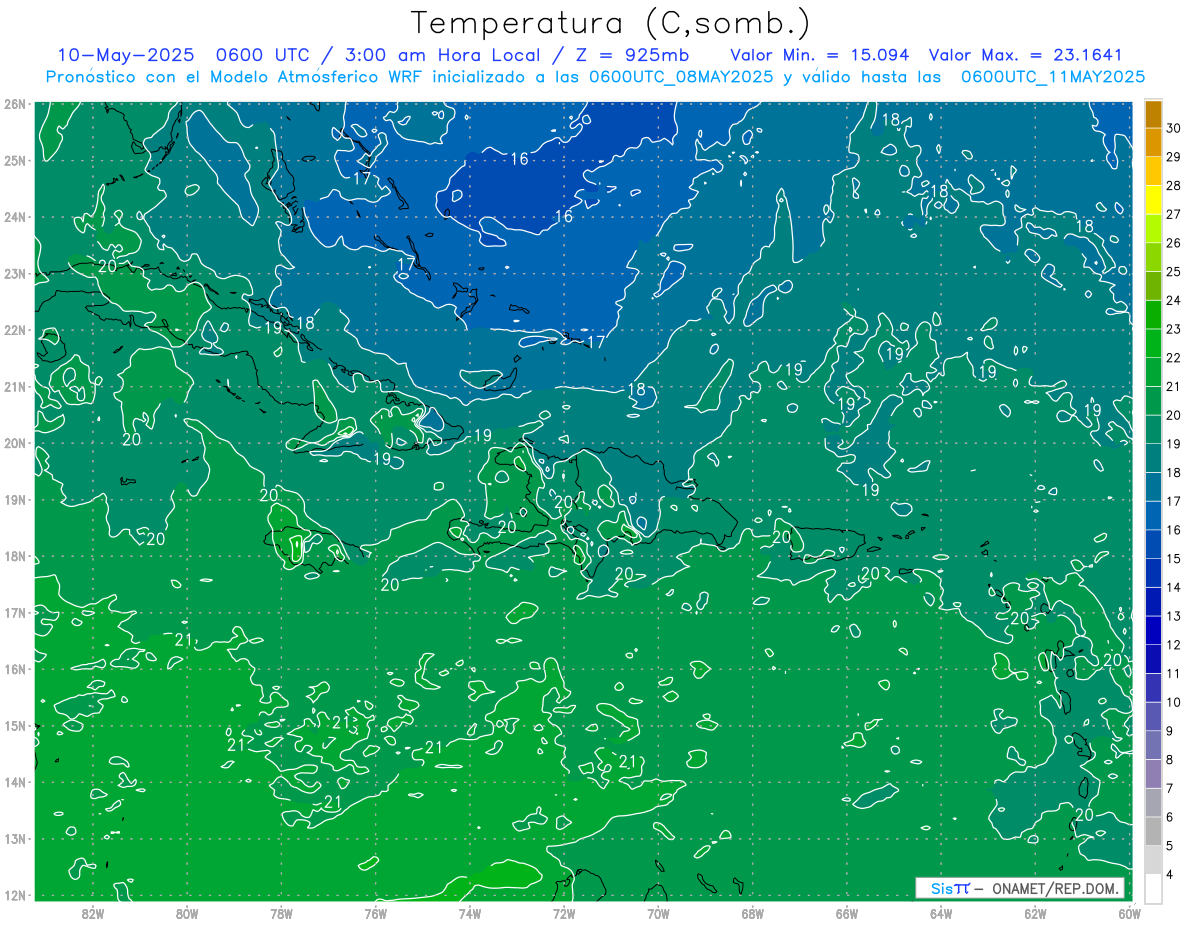Click the '30' label on the color scale
1200x927 pixels.
[1174, 128]
